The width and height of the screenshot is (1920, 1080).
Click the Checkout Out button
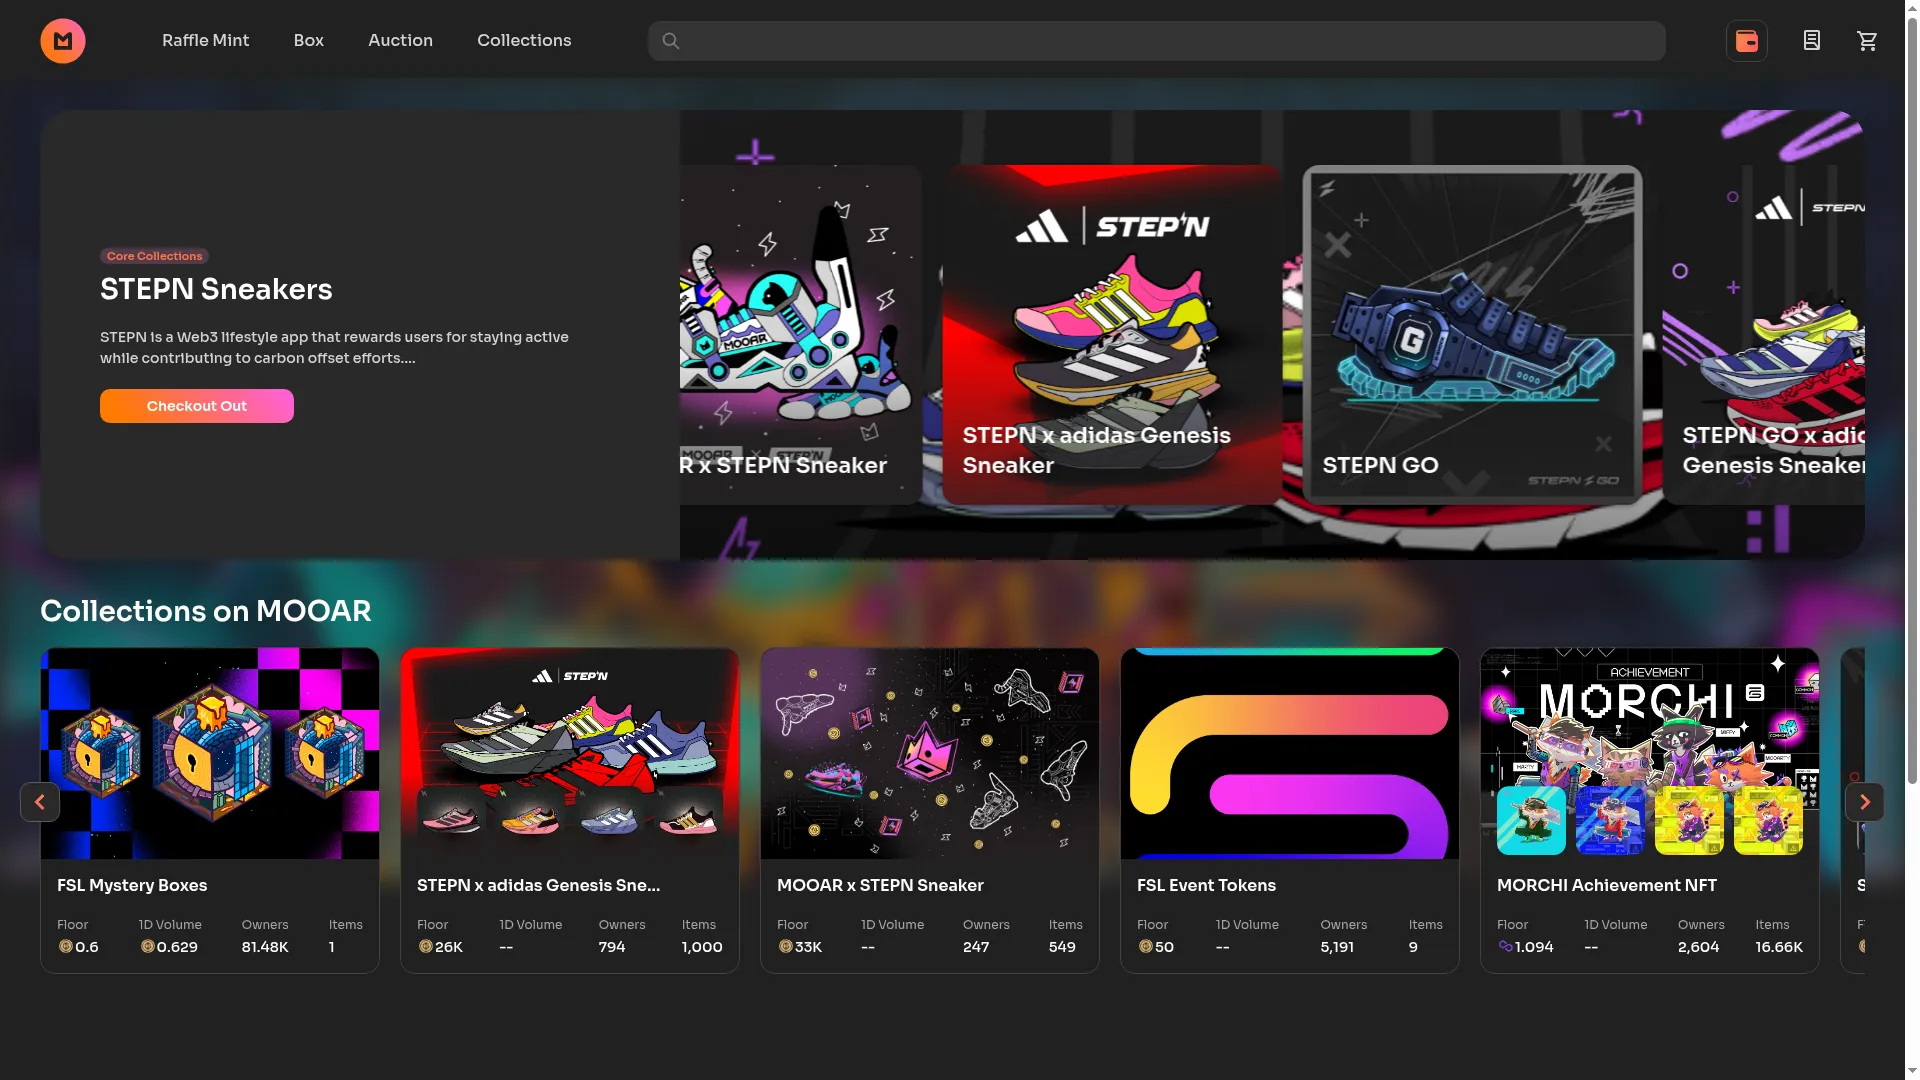point(197,406)
